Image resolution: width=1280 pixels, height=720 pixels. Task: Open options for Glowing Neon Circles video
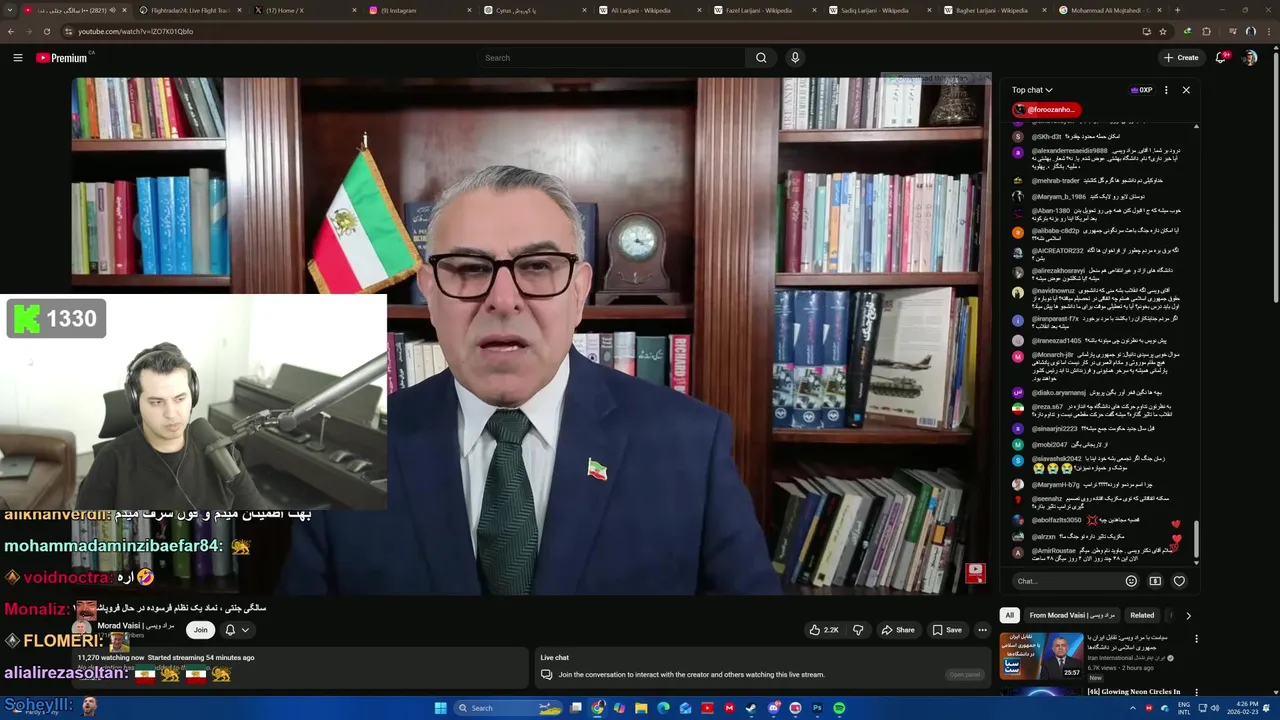click(1196, 693)
